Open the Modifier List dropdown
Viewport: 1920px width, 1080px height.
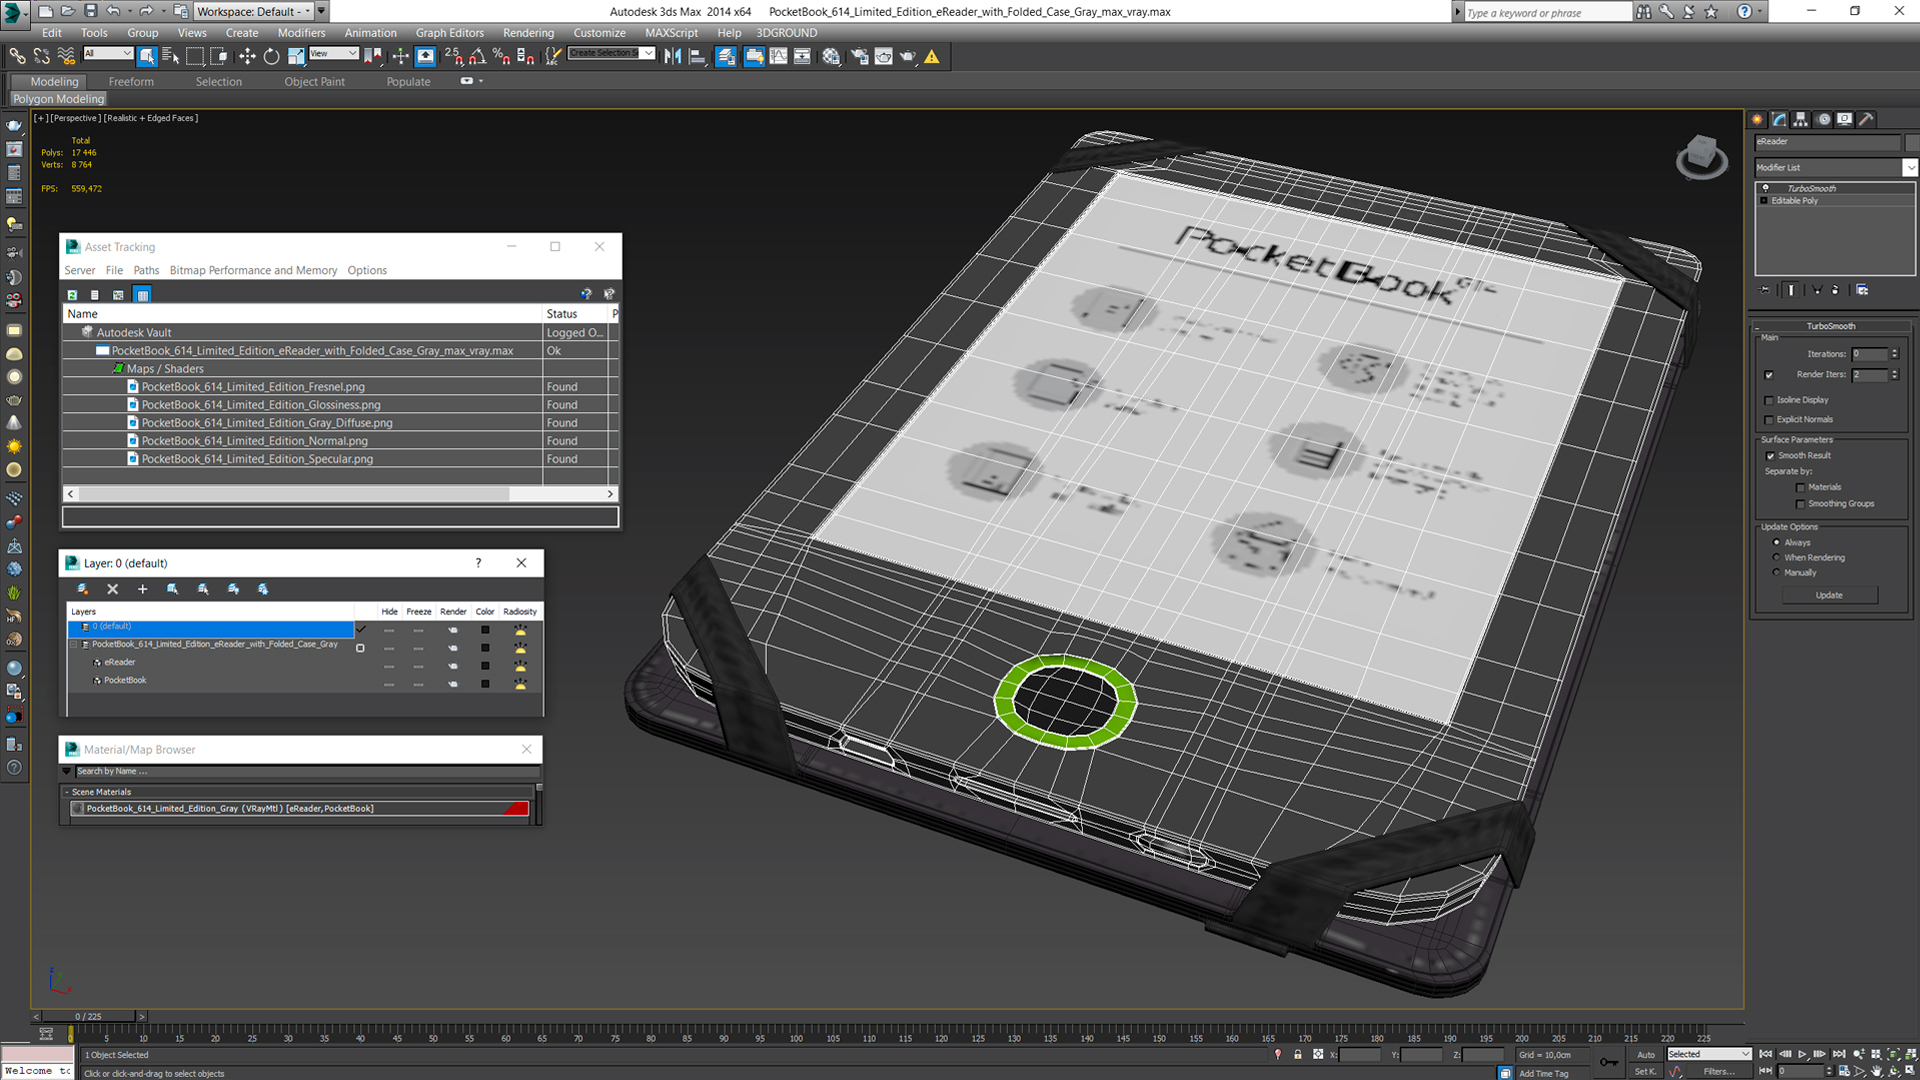(x=1910, y=167)
